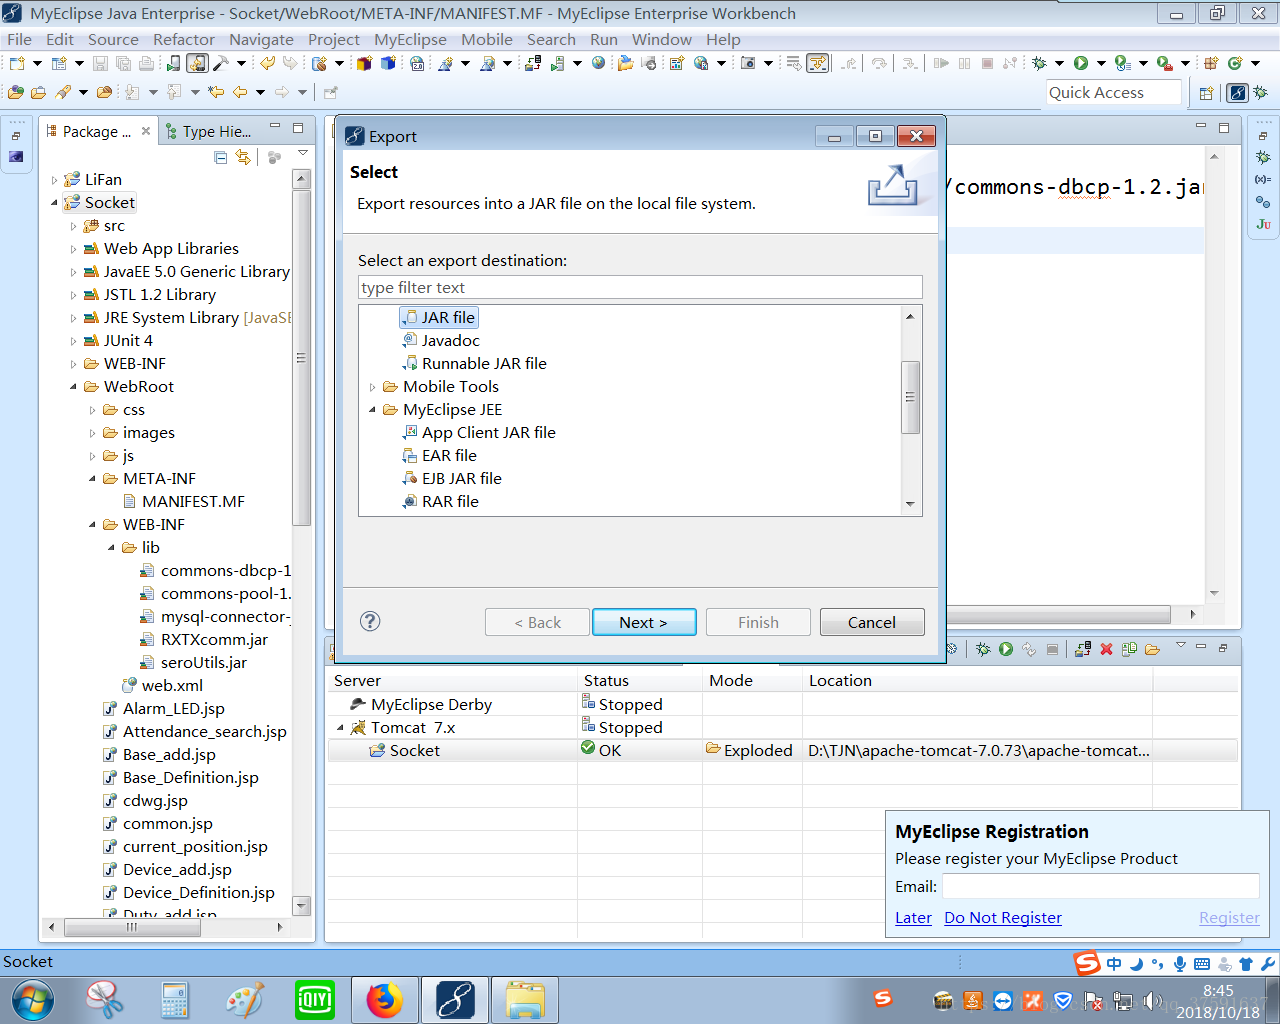The height and width of the screenshot is (1024, 1280).
Task: Click the Next > button
Action: click(x=644, y=622)
